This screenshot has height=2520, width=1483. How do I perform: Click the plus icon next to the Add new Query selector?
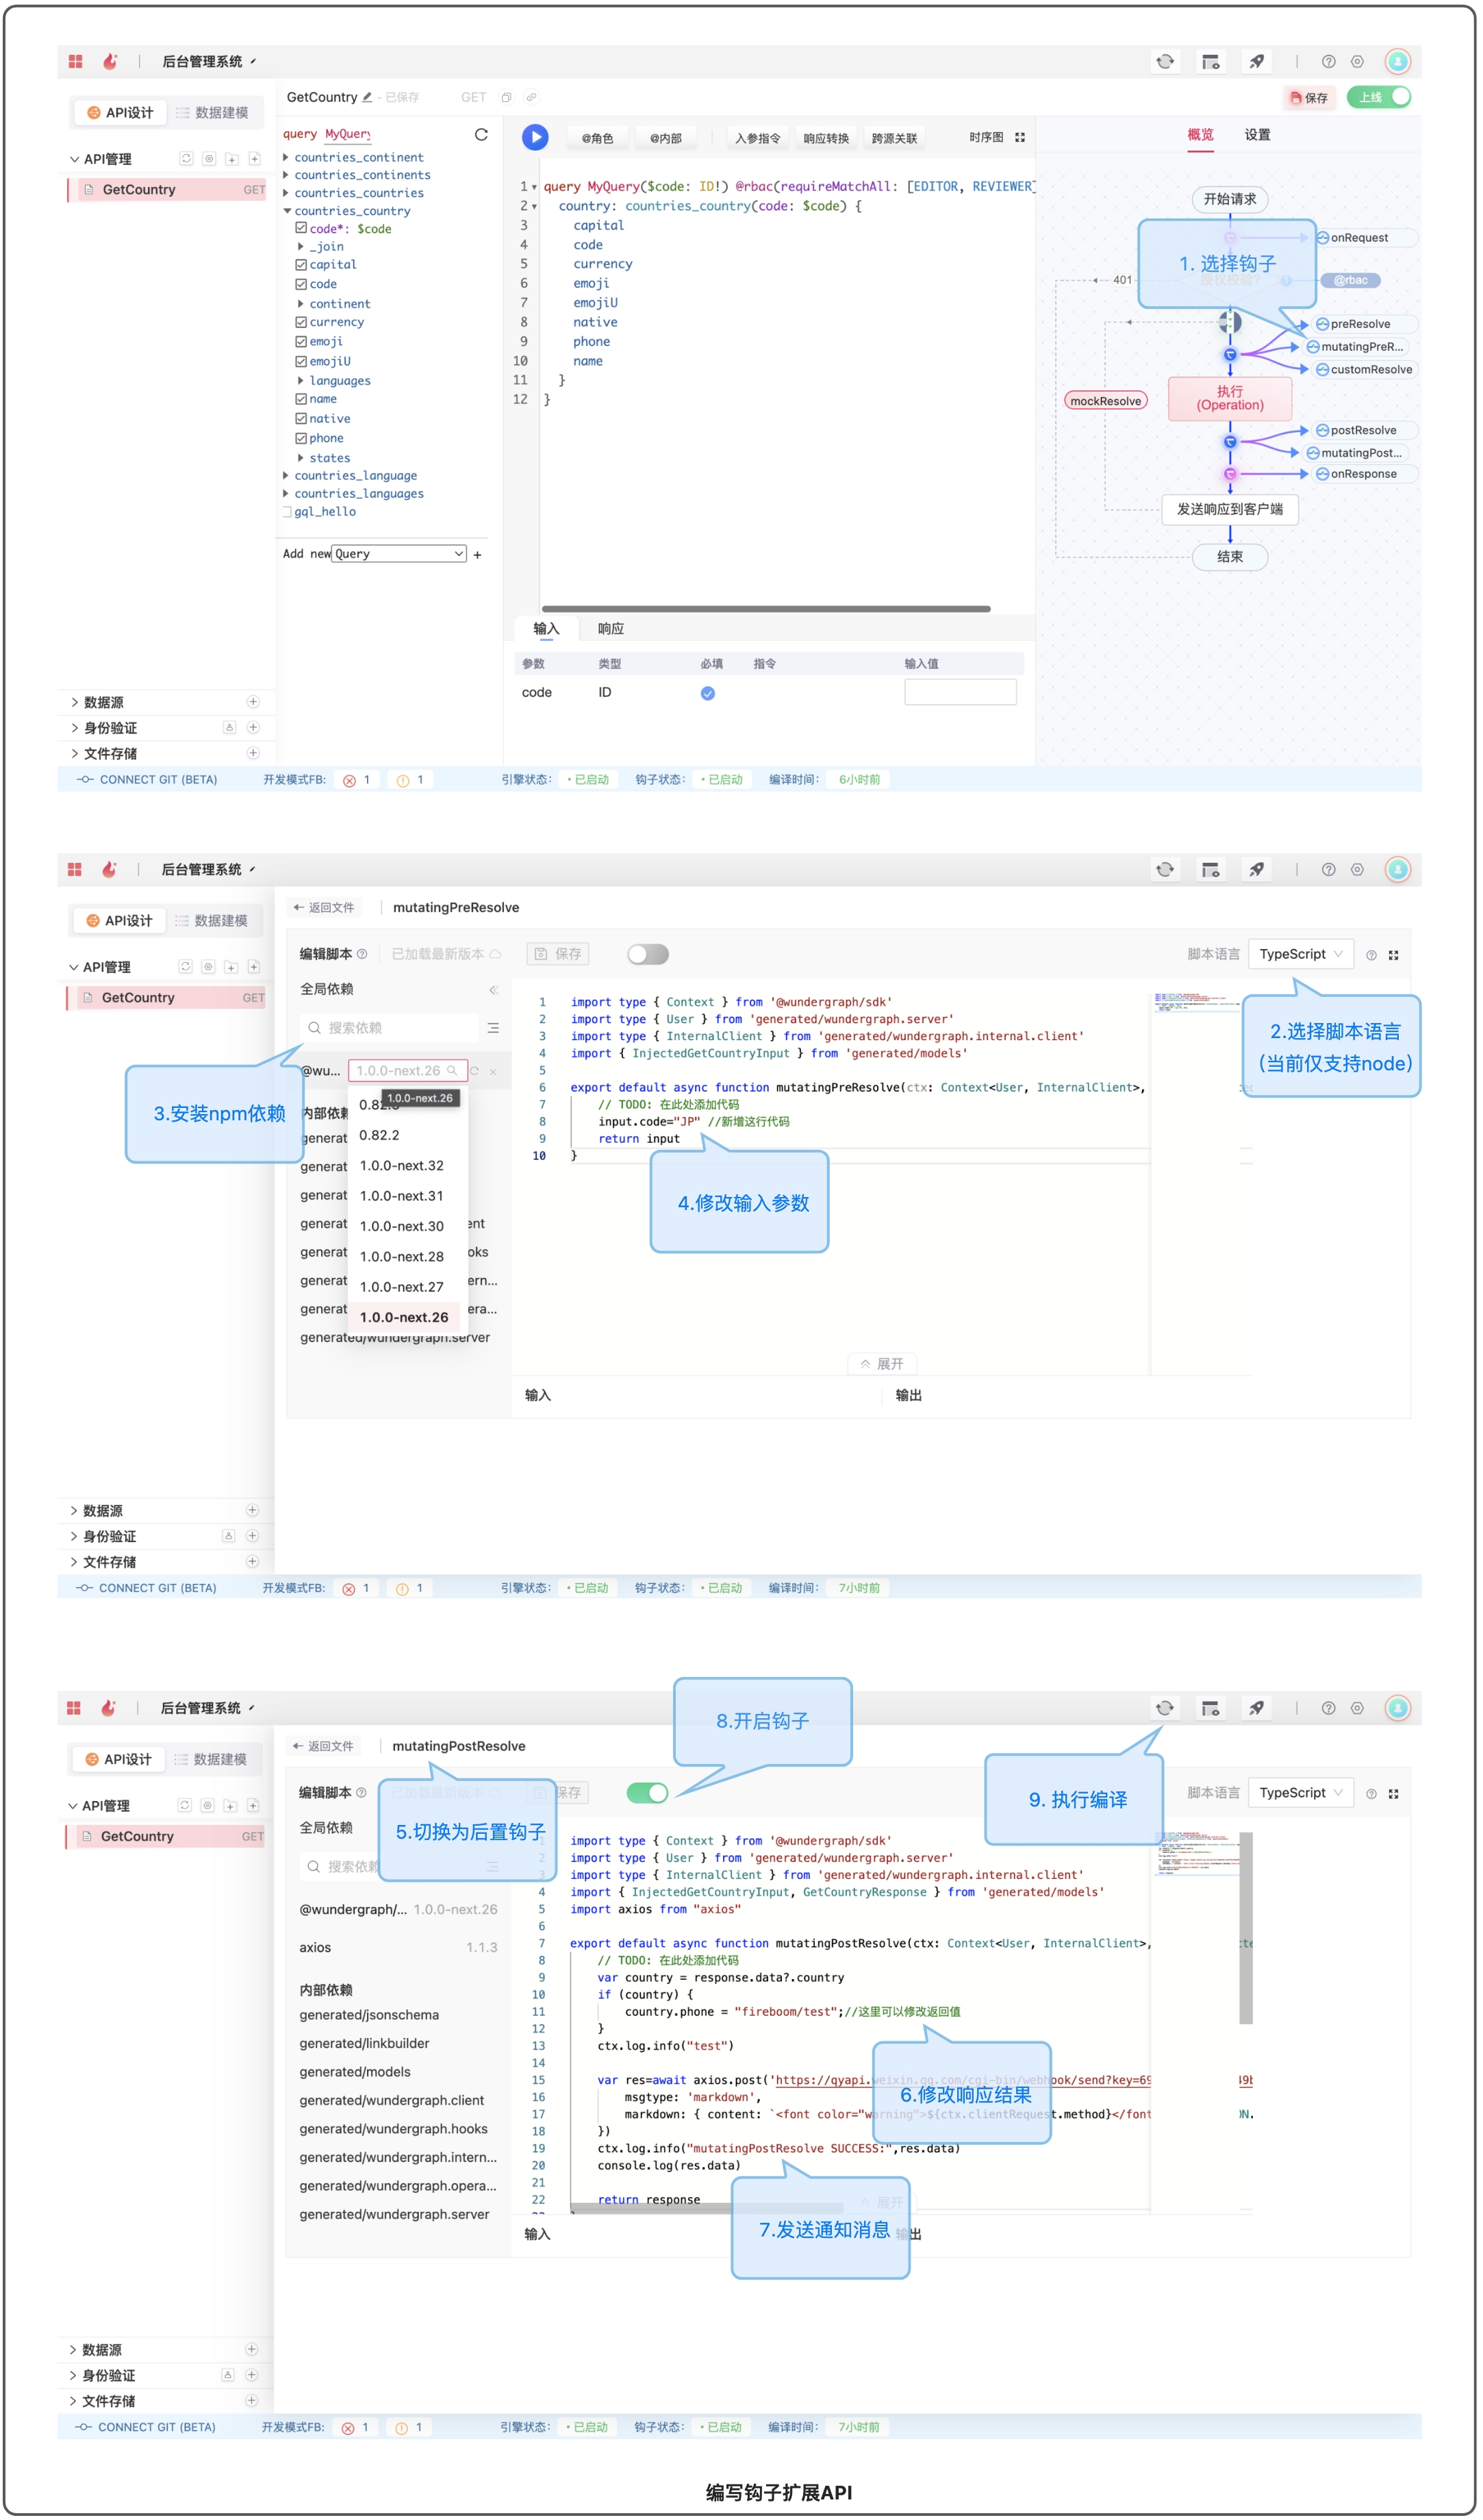tap(478, 555)
